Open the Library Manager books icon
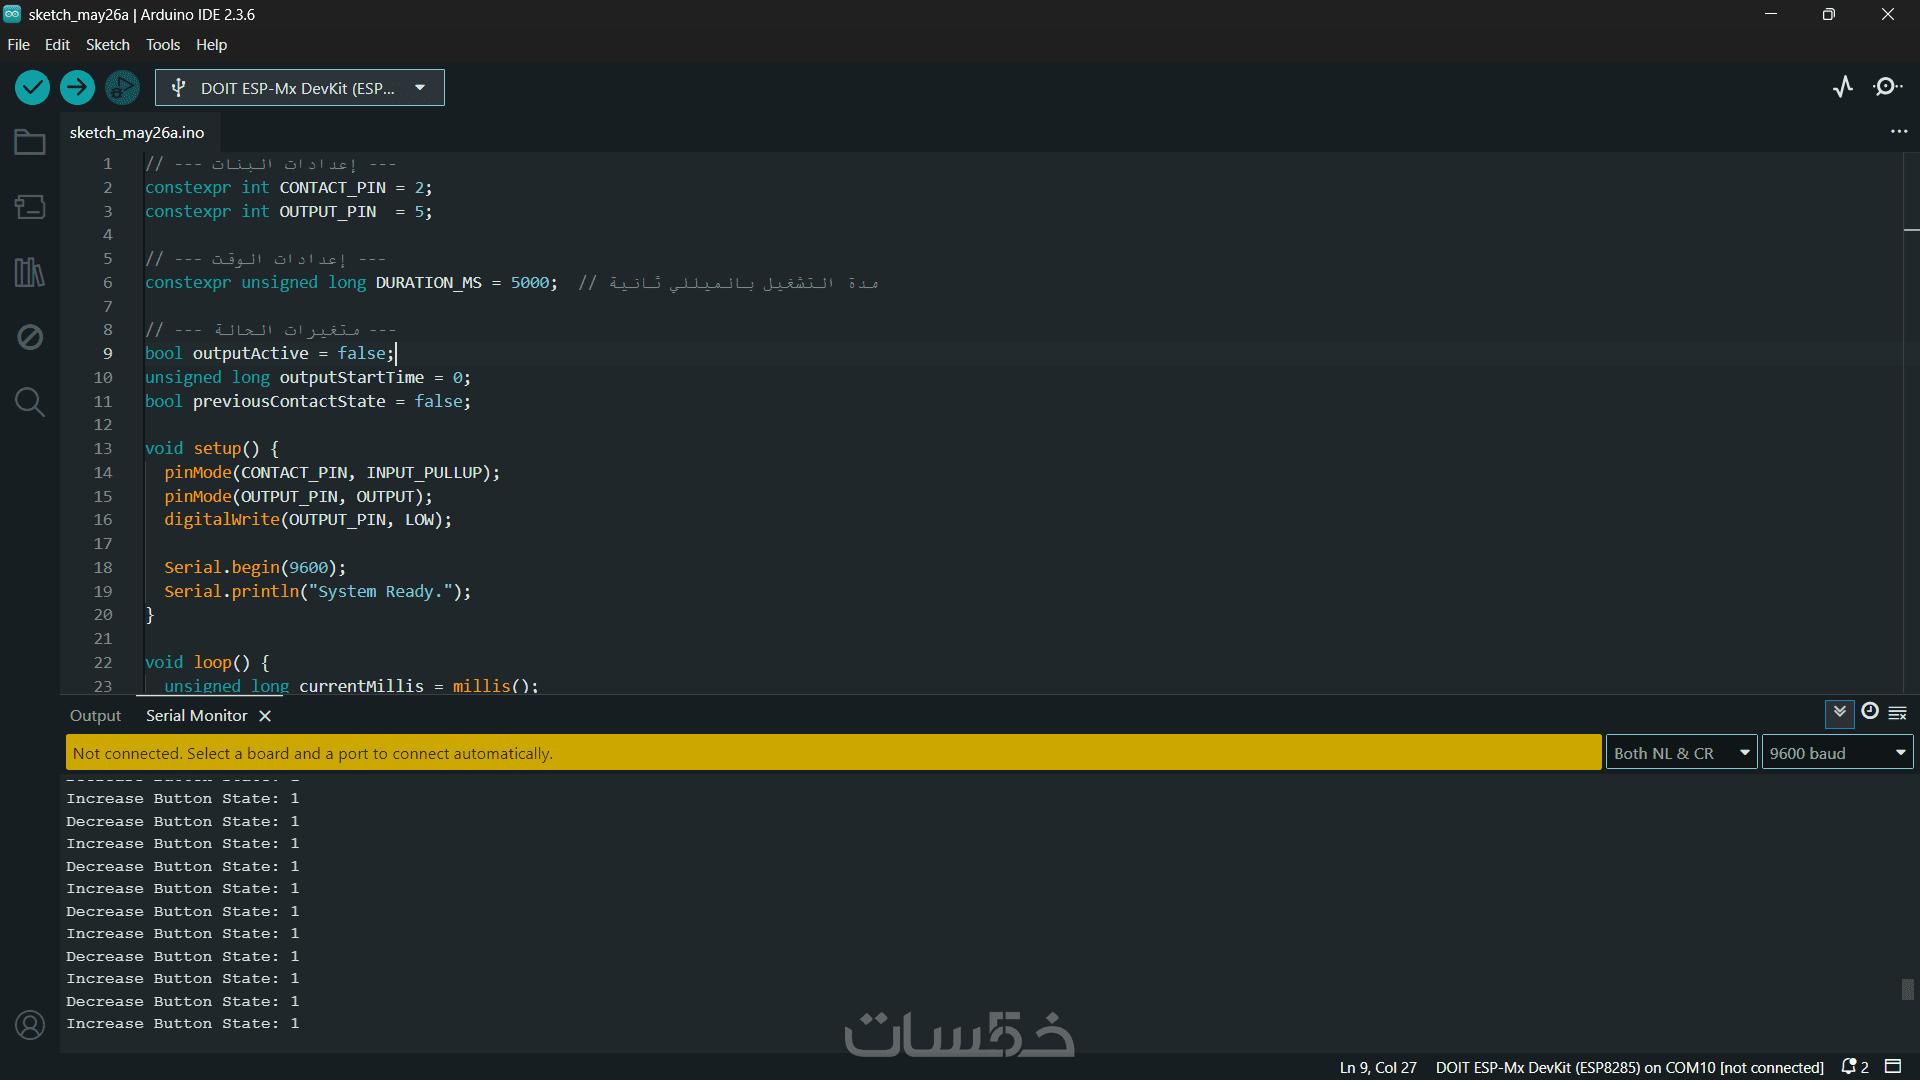The height and width of the screenshot is (1080, 1920). (30, 272)
